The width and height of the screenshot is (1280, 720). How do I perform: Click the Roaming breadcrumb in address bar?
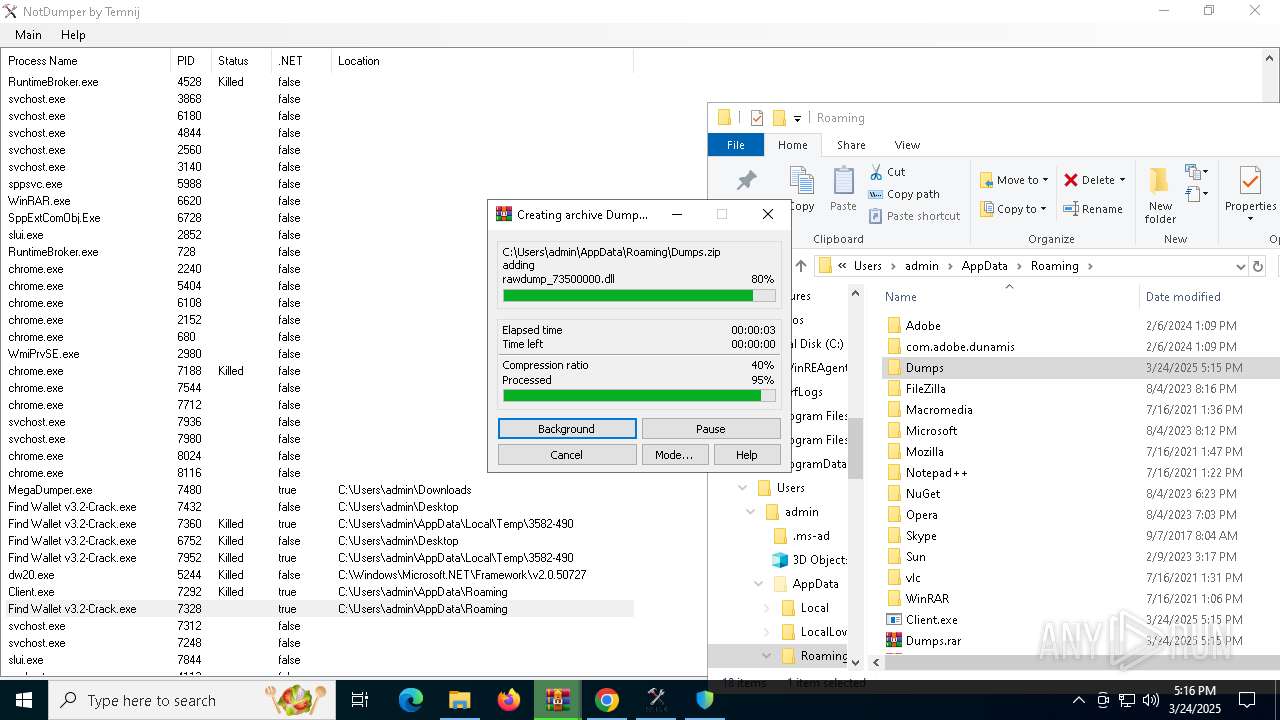[x=1054, y=266]
